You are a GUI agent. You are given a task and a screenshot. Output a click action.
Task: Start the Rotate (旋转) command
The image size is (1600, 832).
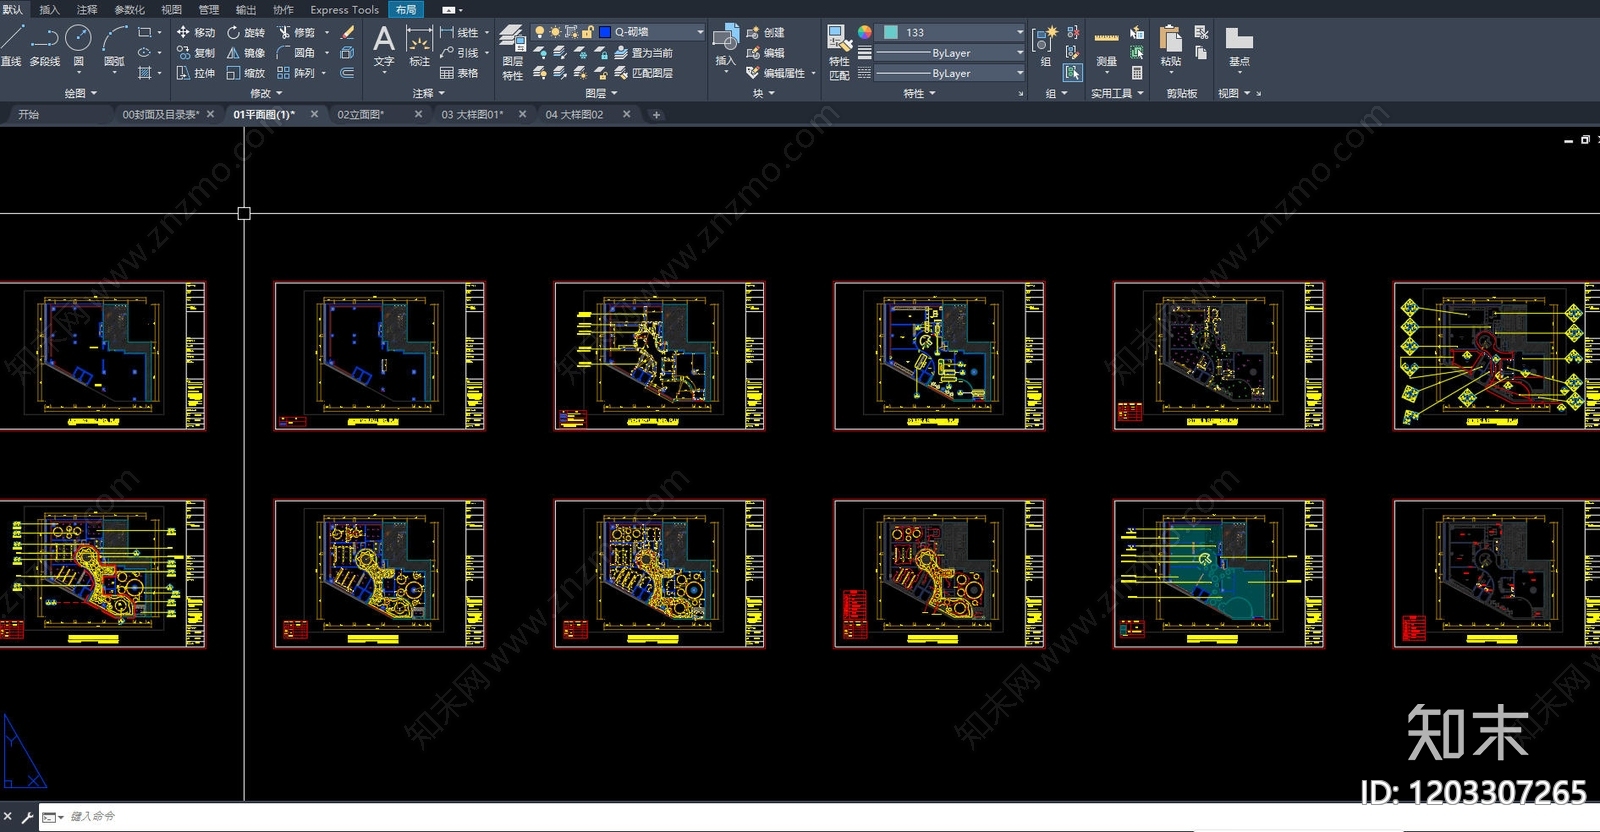[x=246, y=33]
